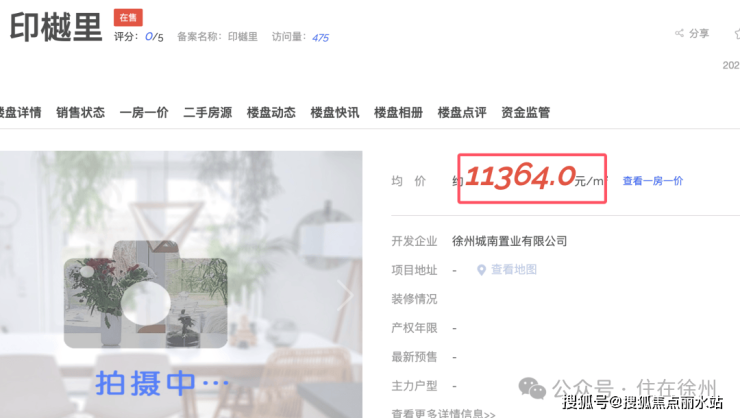Open the 查看地图 link
The image size is (740, 418).
[x=514, y=269]
